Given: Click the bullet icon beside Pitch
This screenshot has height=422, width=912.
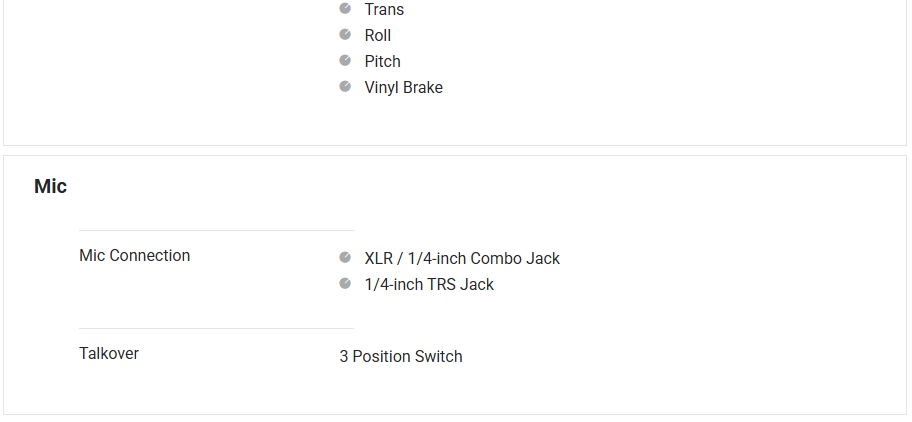Looking at the screenshot, I should pyautogui.click(x=345, y=60).
